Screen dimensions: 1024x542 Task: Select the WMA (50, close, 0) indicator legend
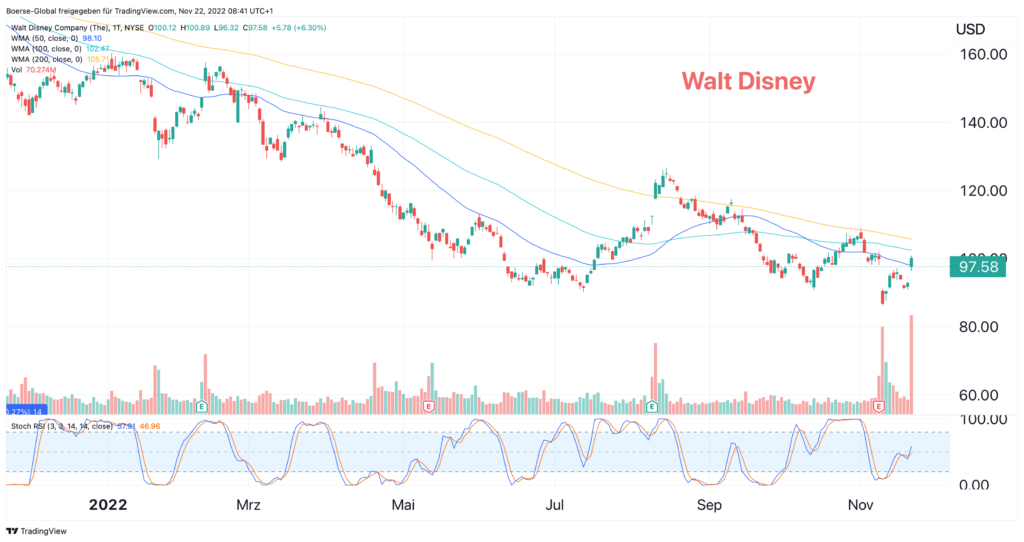pyautogui.click(x=46, y=39)
